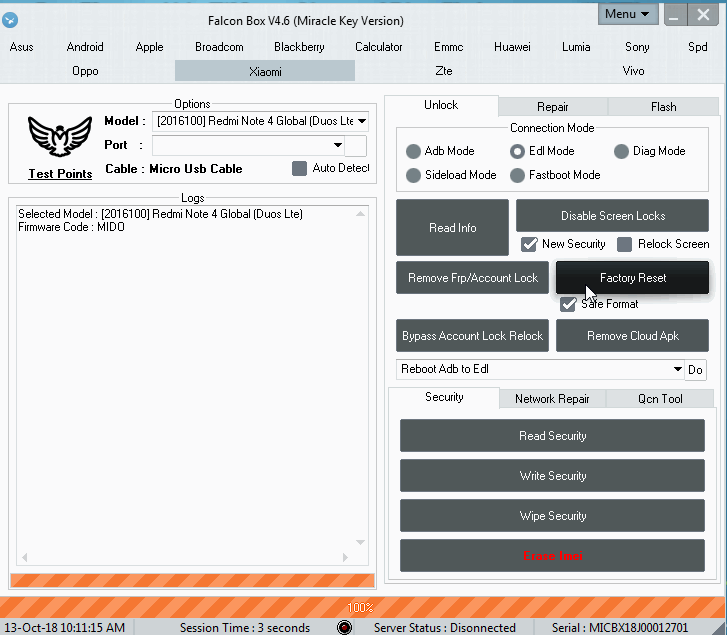Screen dimensions: 727x635
Task: Open the Network Repair sub-tab
Action: (x=552, y=399)
